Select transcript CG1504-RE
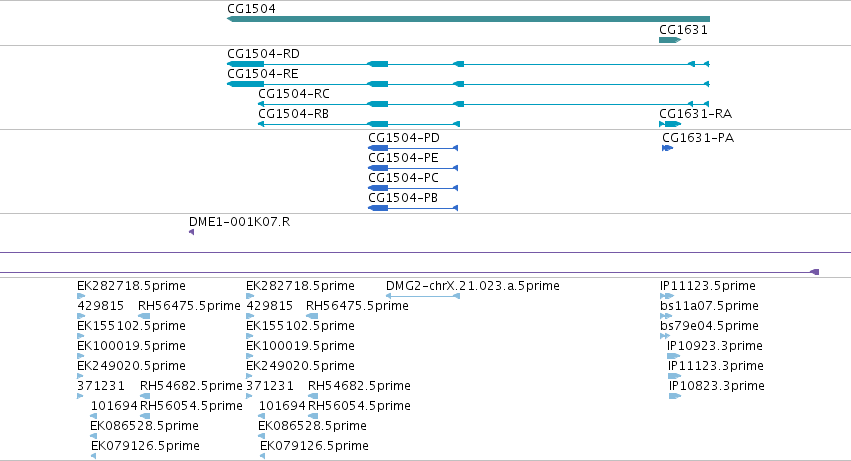This screenshot has width=851, height=461. tap(263, 74)
